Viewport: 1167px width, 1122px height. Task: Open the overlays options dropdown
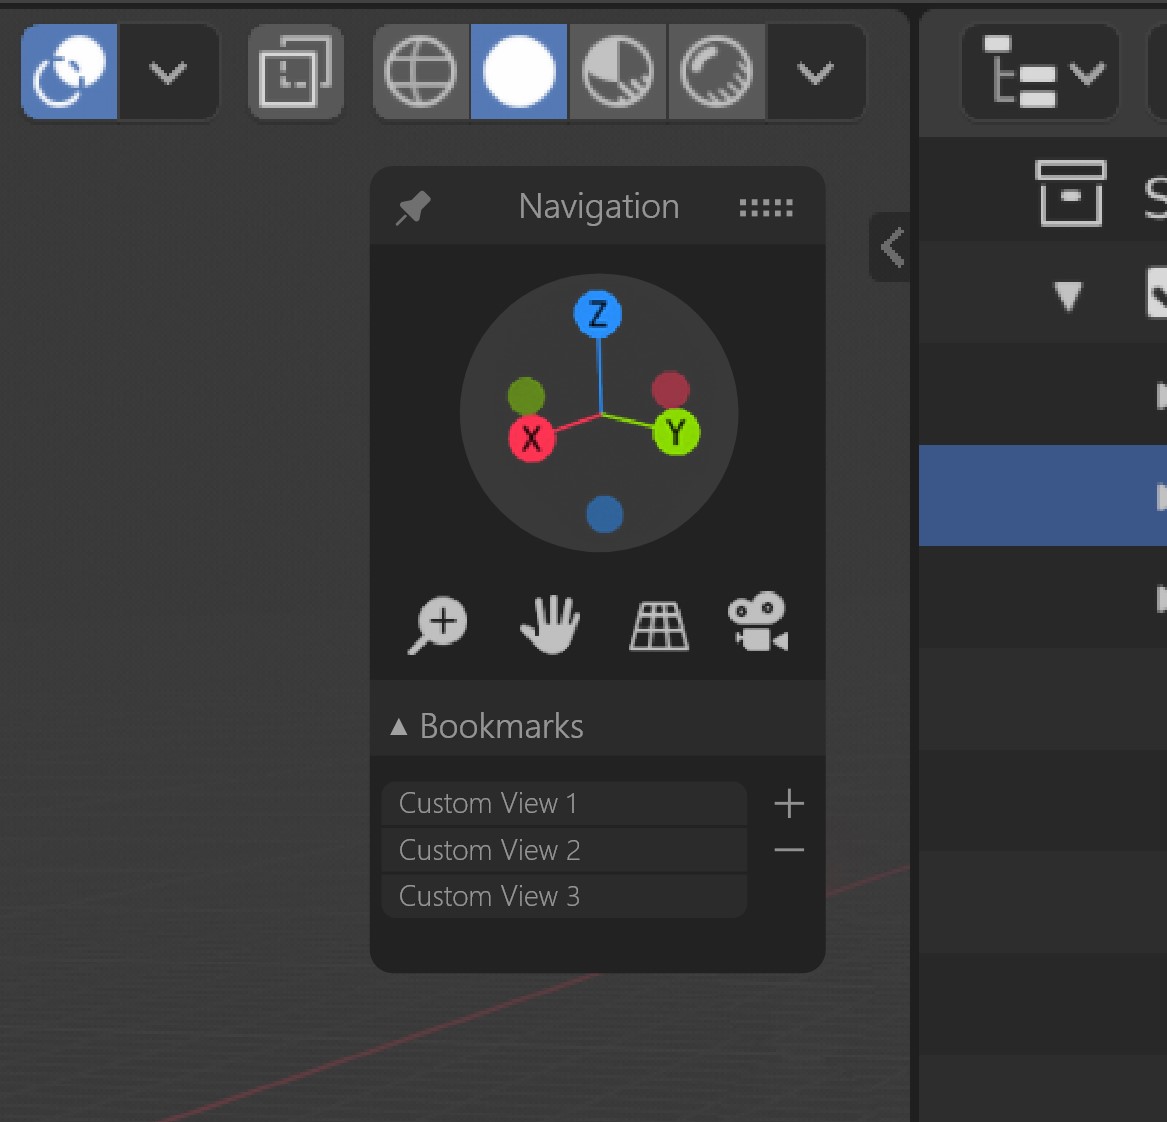(168, 71)
